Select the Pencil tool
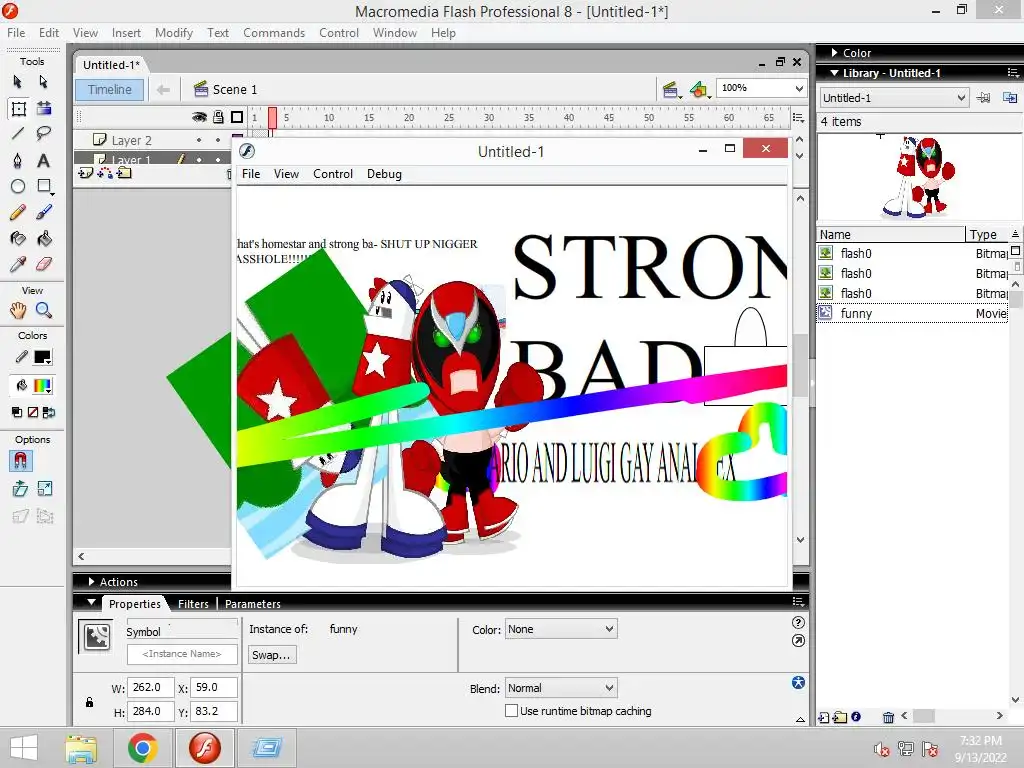This screenshot has width=1024, height=768. (18, 212)
